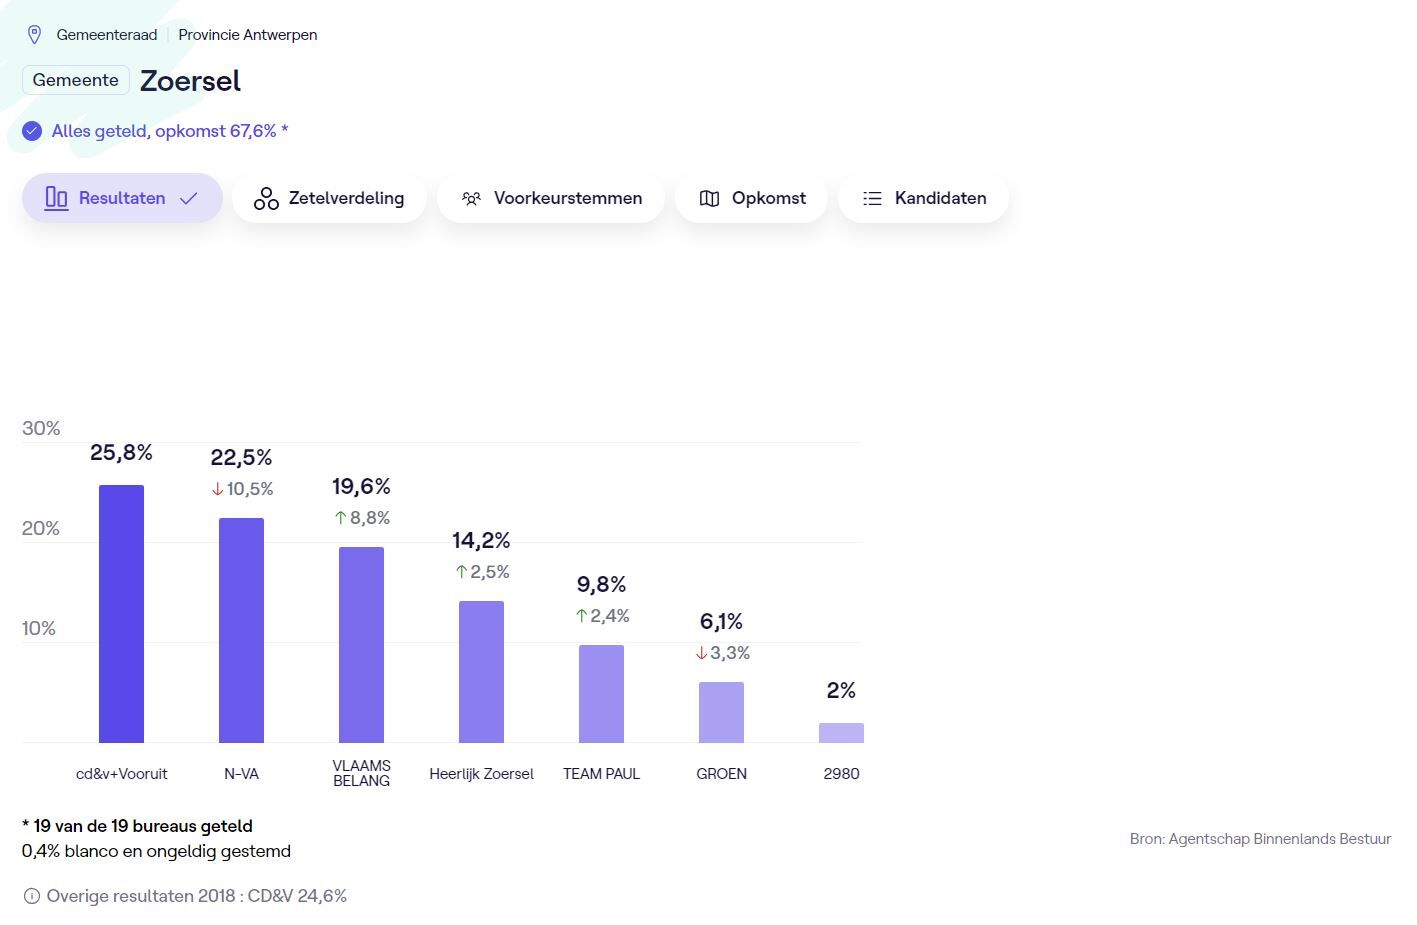Open the Voorkeurstemmen tab

coord(551,198)
